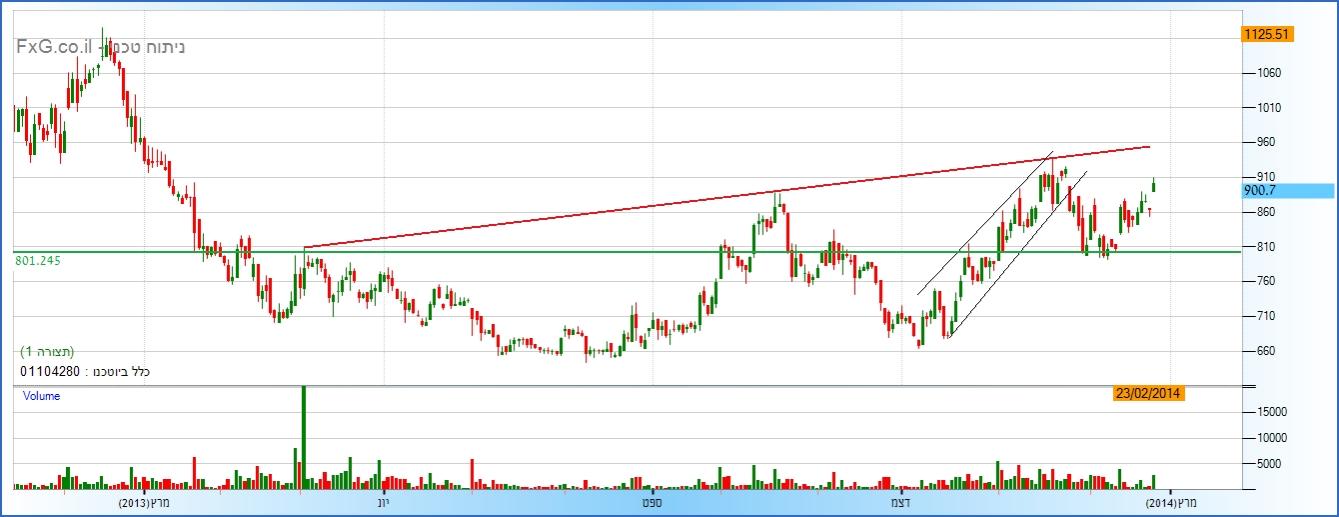The width and height of the screenshot is (1339, 517).
Task: Click the orange 23/02/2014 date label
Action: [x=1149, y=394]
